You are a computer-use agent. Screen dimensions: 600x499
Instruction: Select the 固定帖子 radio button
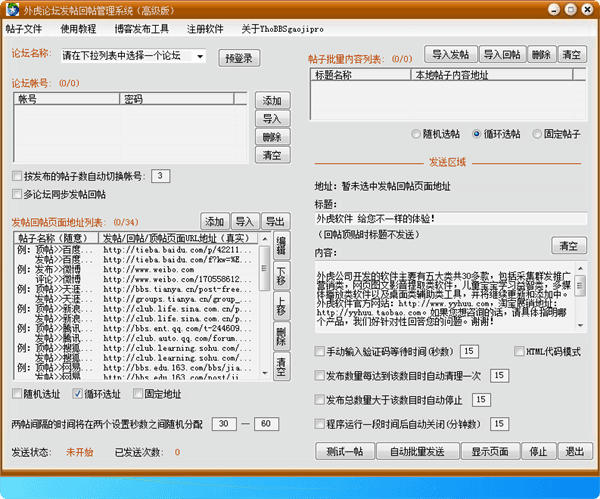537,134
